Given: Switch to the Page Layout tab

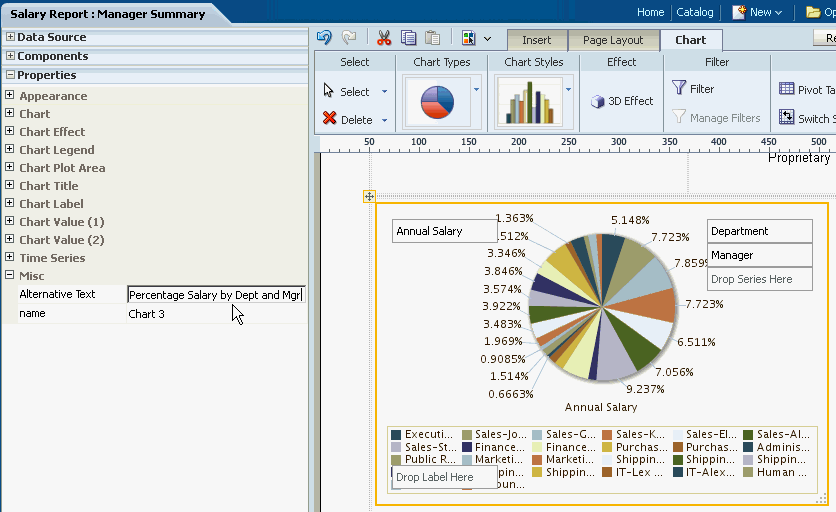Looking at the screenshot, I should point(613,40).
